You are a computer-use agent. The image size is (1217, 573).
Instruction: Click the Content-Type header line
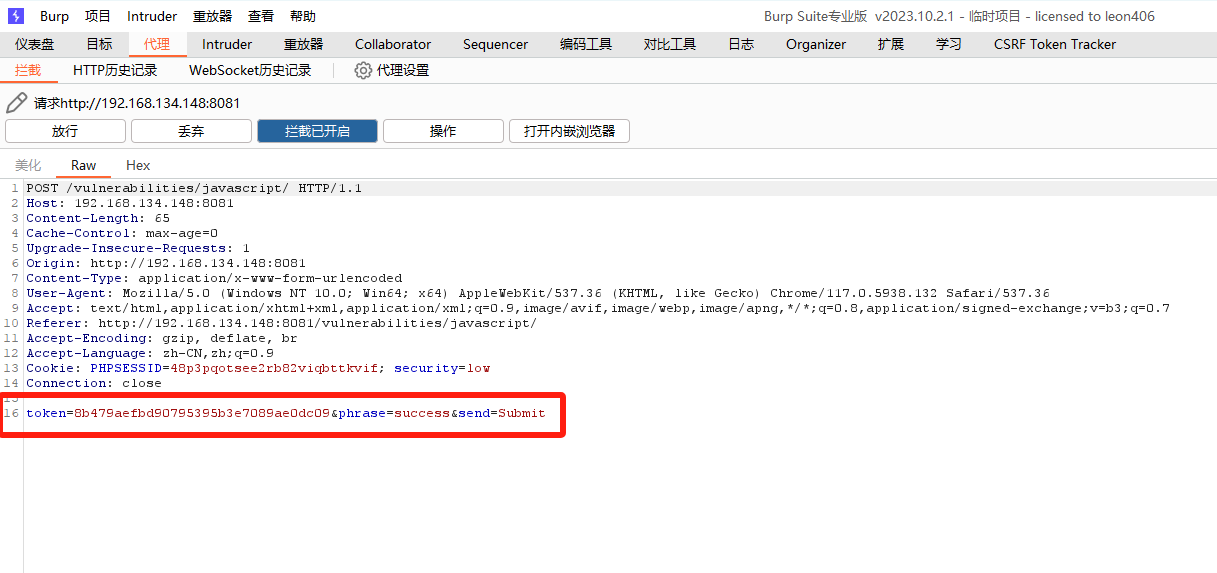tap(214, 278)
